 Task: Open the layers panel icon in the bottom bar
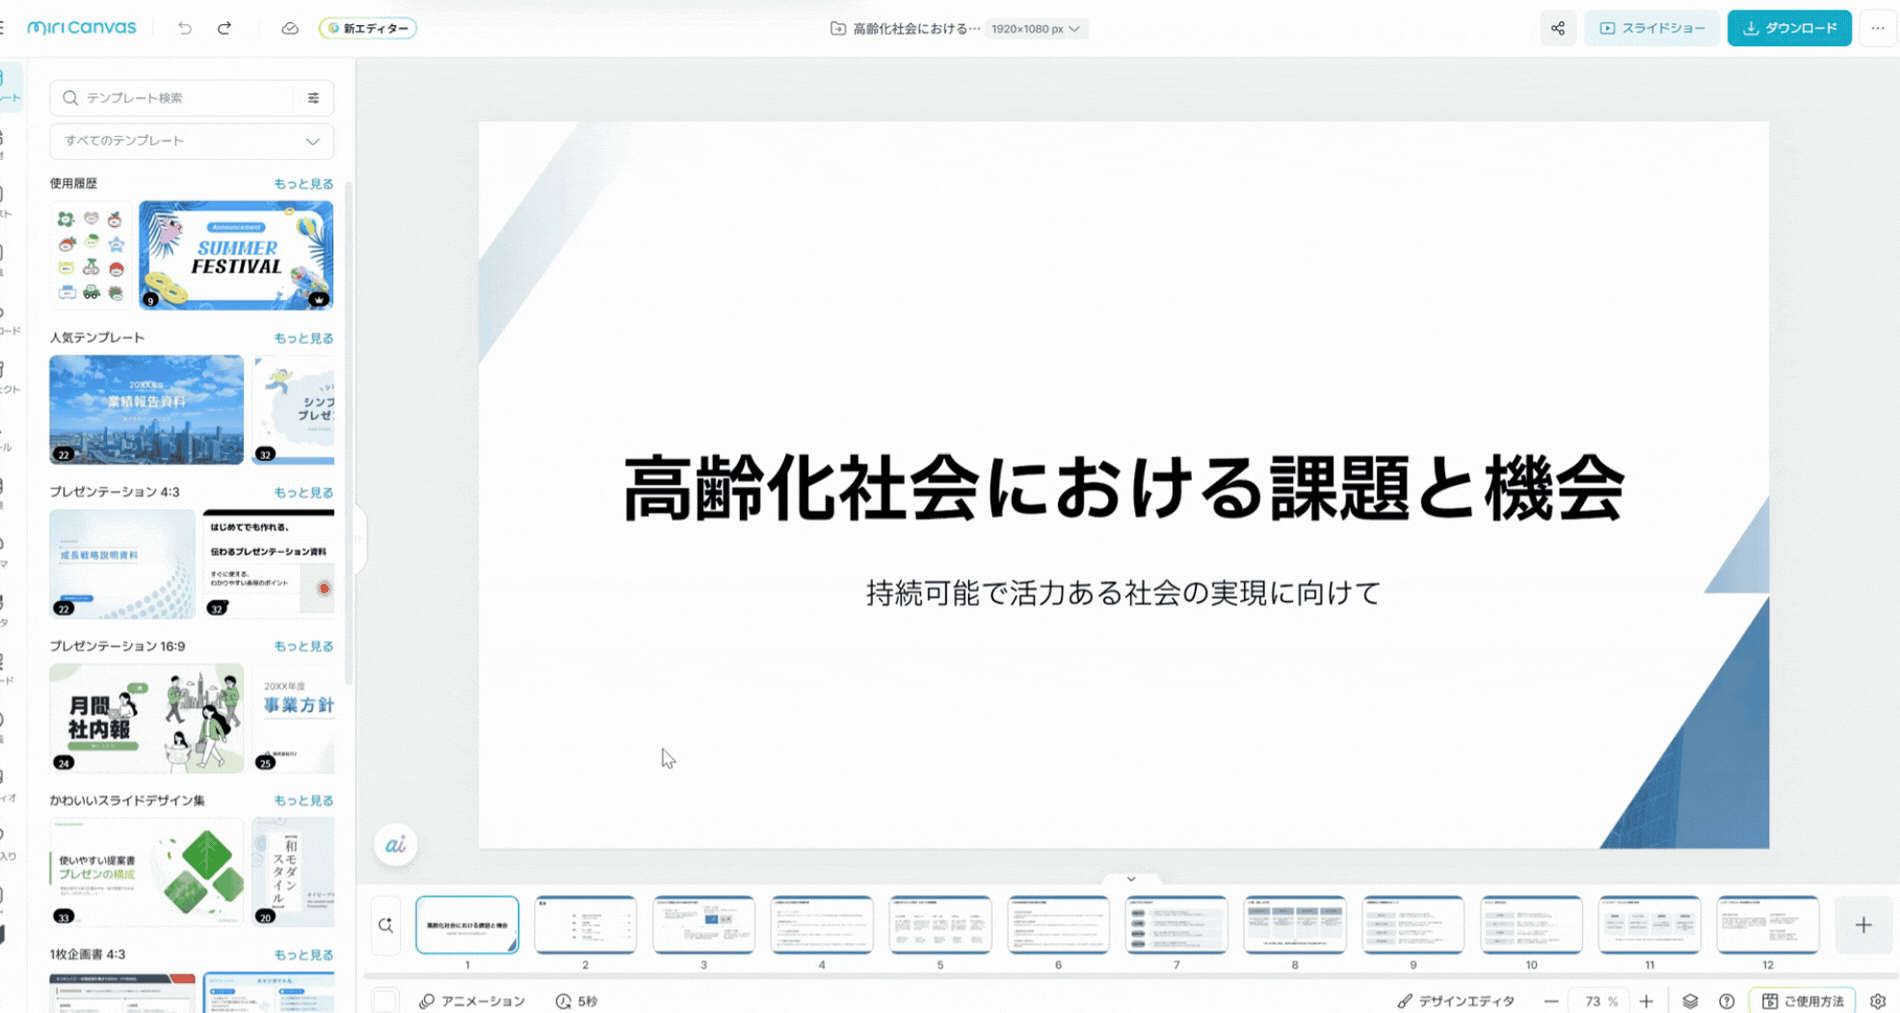coord(1690,1000)
